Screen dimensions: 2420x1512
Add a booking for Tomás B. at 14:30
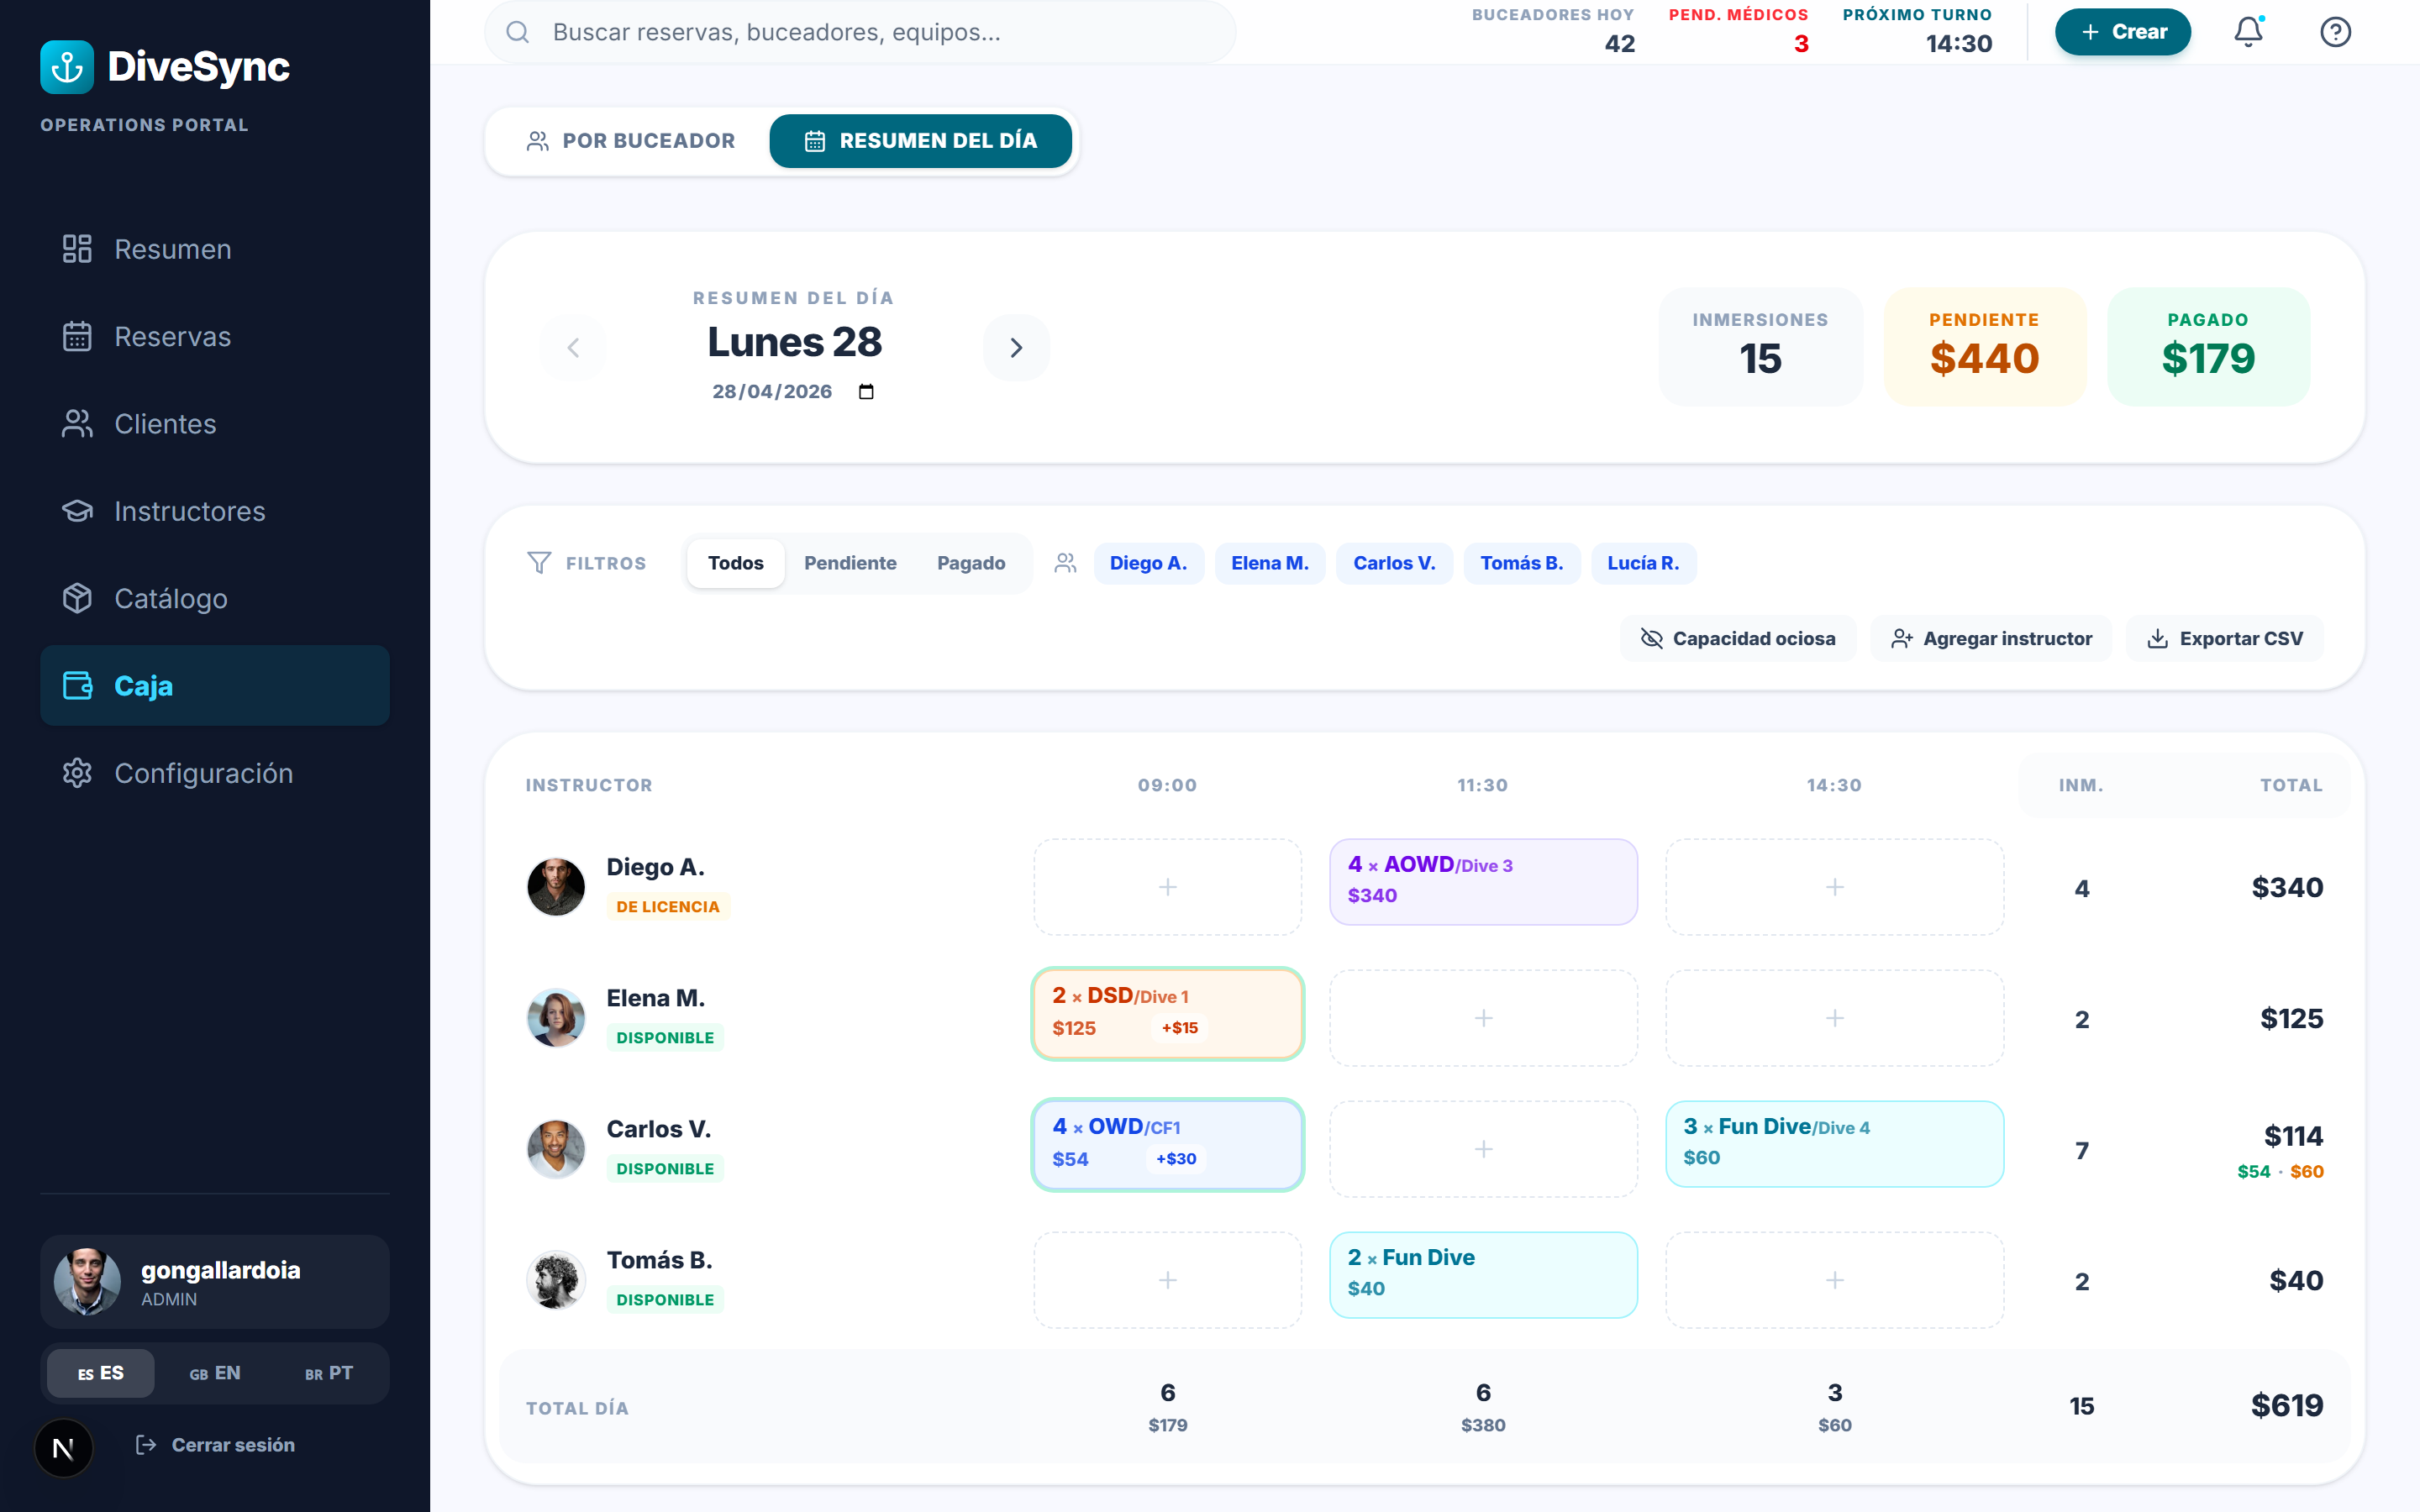[1834, 1280]
